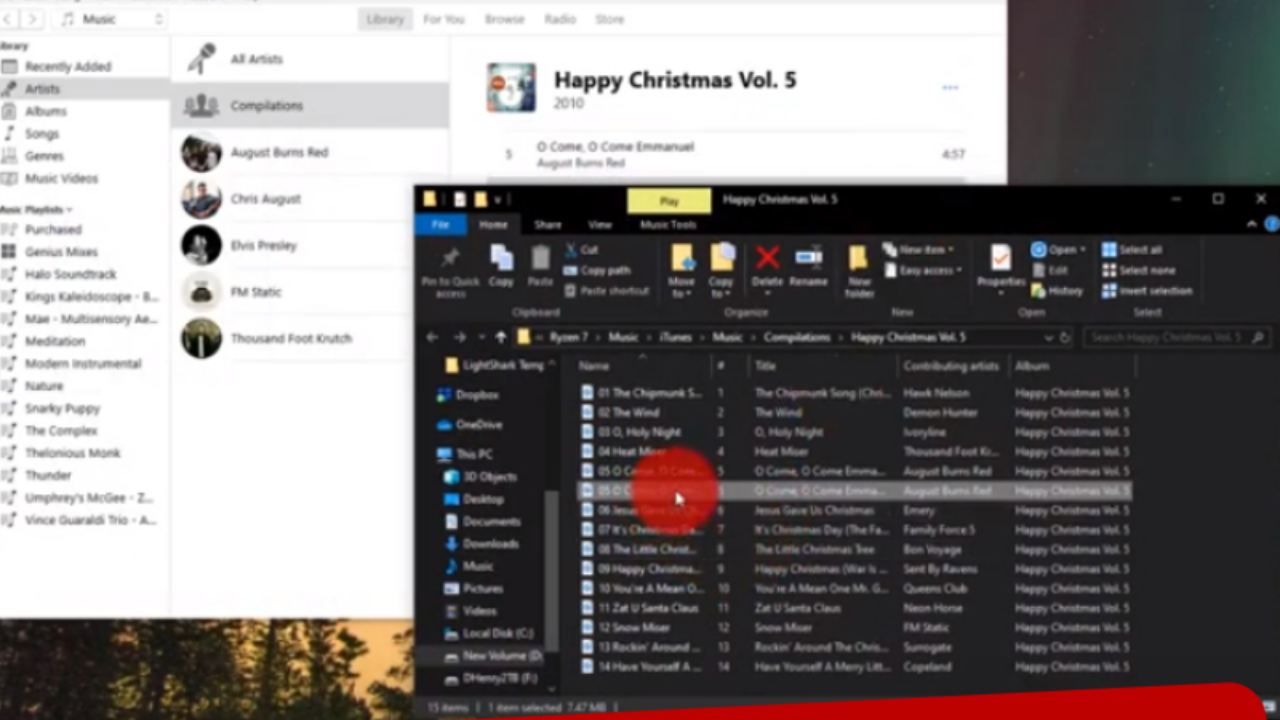Image resolution: width=1280 pixels, height=720 pixels.
Task: Click Select all in the ribbon
Action: (1132, 250)
